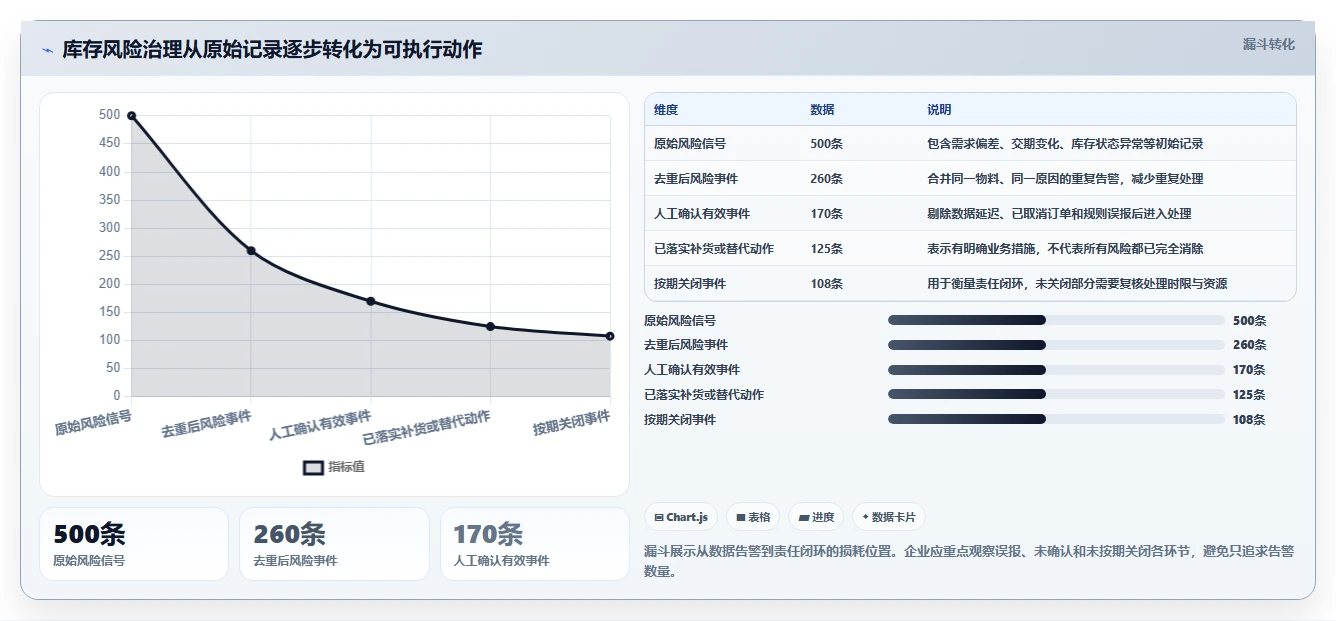The width and height of the screenshot is (1336, 621).
Task: Select the chart data point for 原始风险信号
Action: (131, 116)
